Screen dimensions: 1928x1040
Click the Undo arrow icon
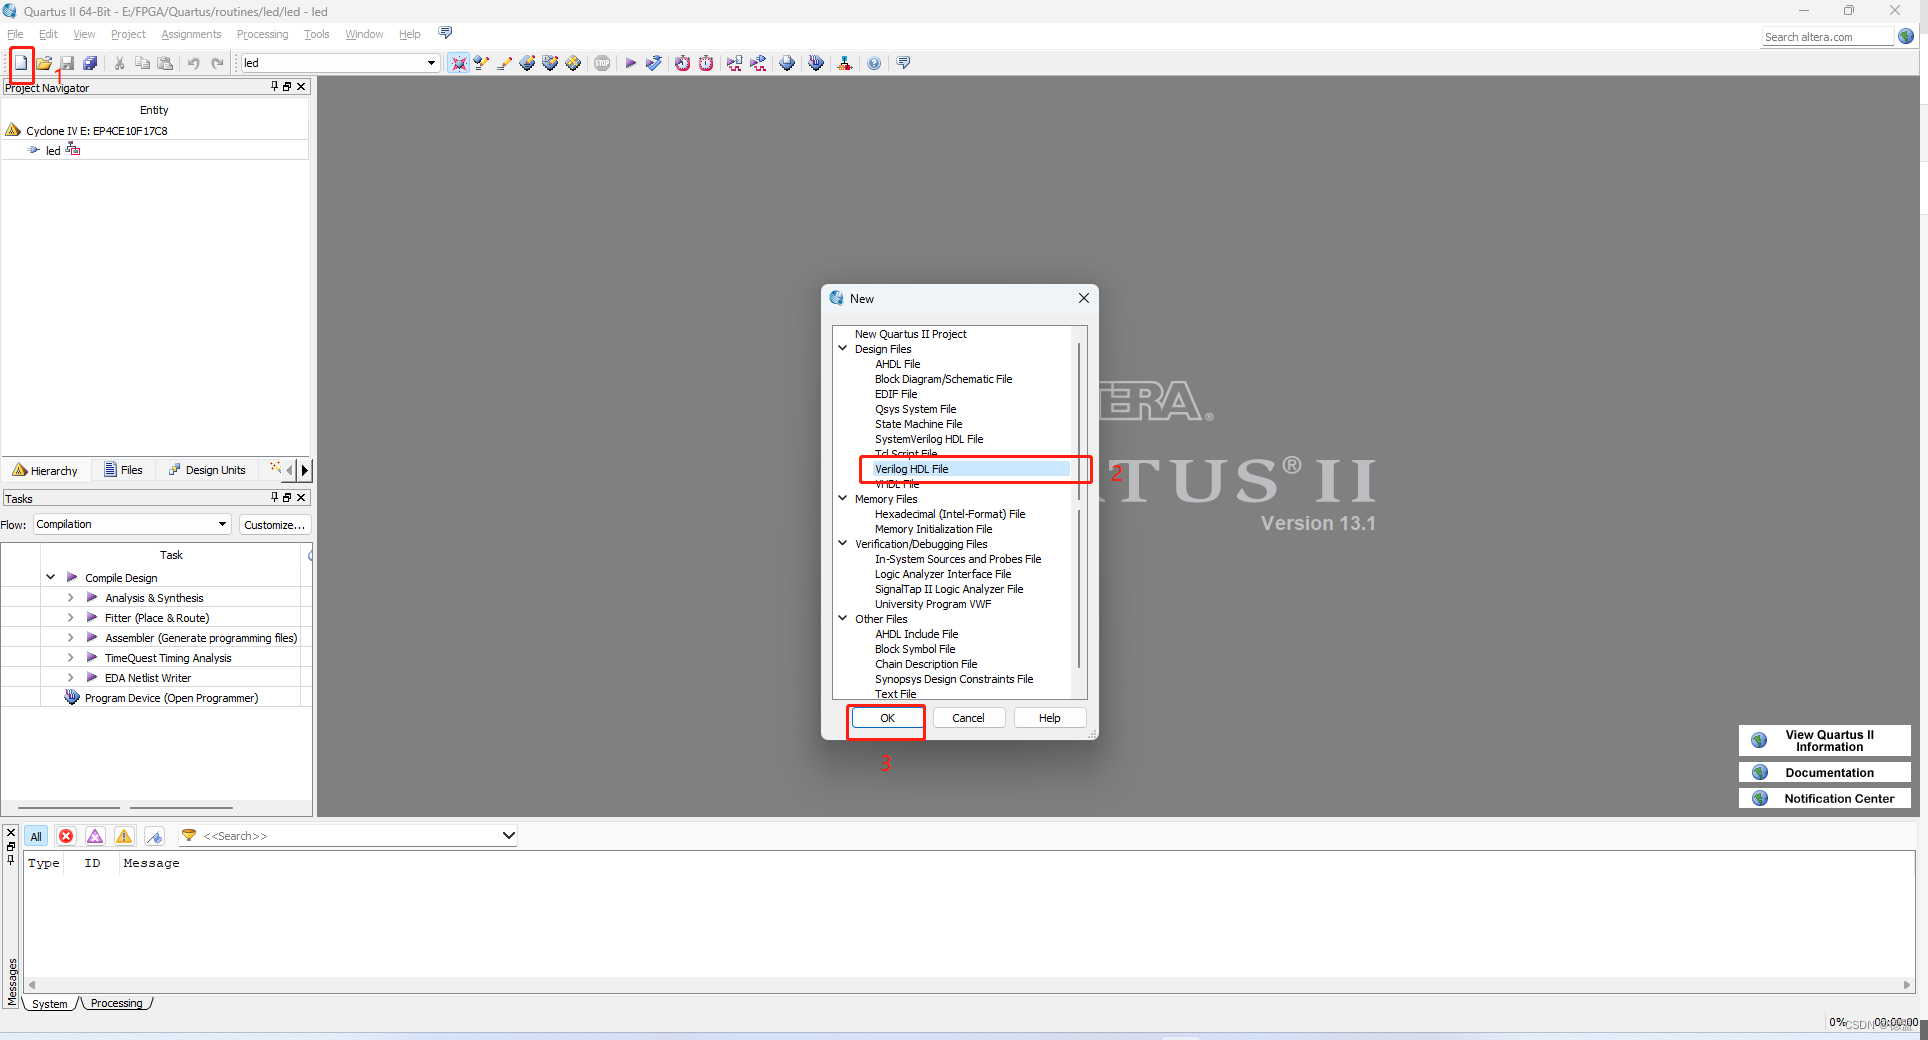pos(193,63)
